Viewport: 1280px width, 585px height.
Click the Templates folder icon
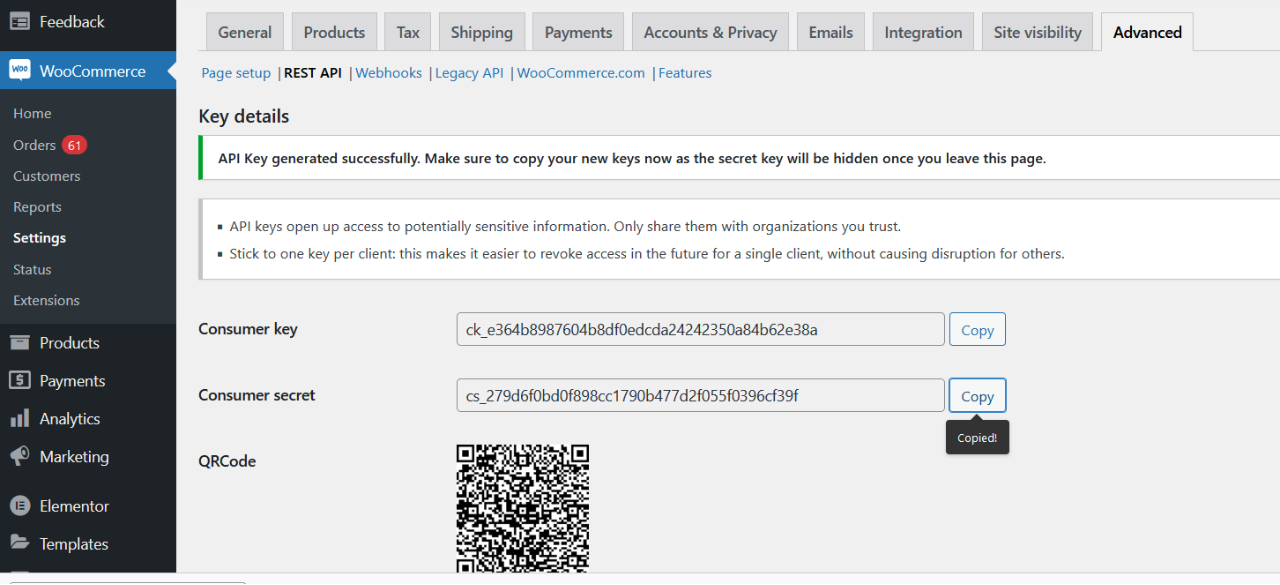(x=20, y=544)
